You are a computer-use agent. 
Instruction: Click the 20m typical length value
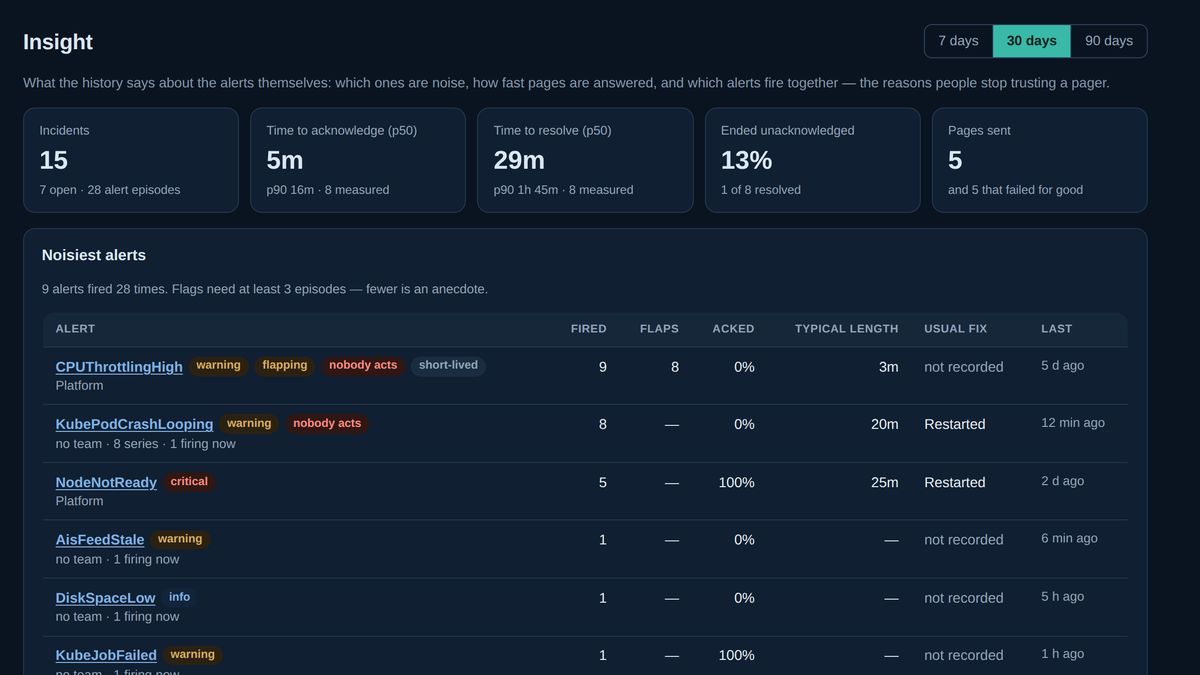tap(885, 424)
